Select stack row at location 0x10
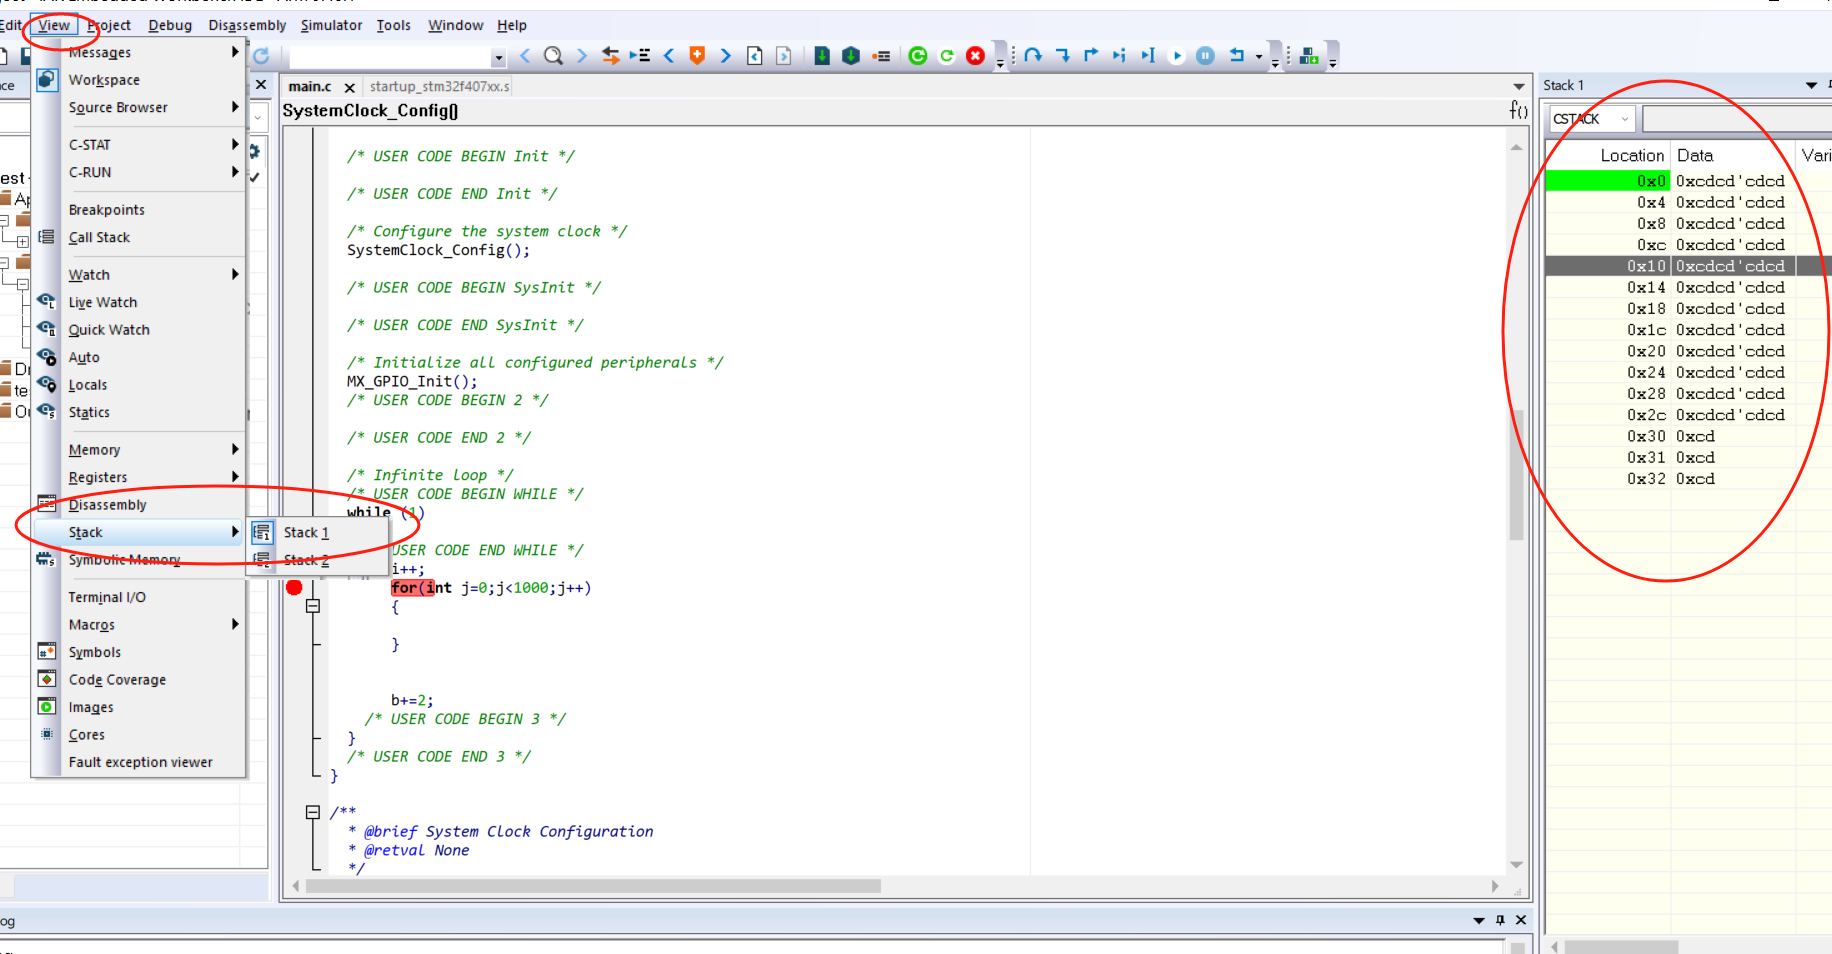 (1688, 266)
